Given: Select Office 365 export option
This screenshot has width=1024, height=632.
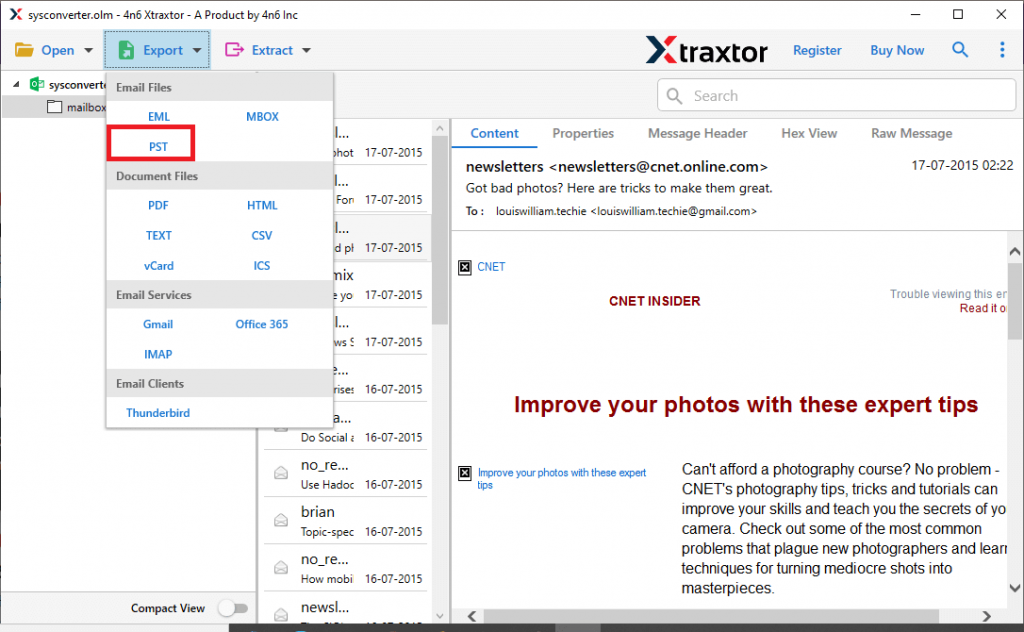Looking at the screenshot, I should (262, 324).
